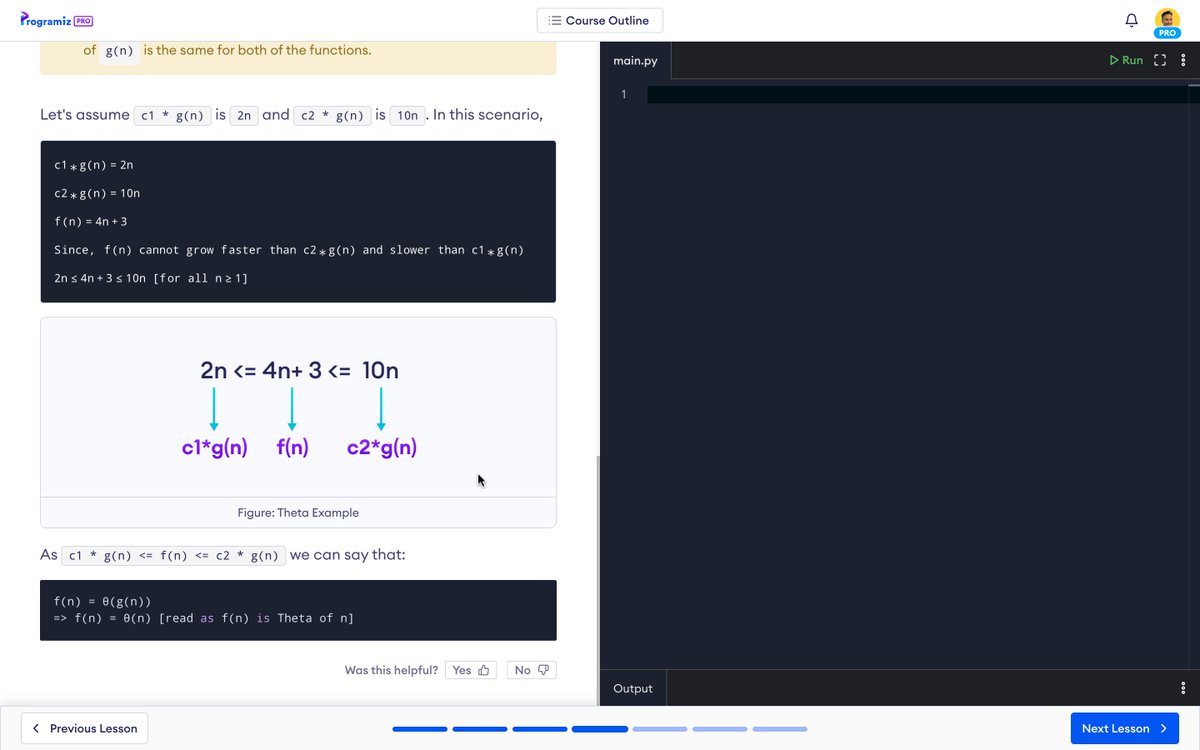1200x750 pixels.
Task: Open the notifications bell
Action: (1132, 20)
